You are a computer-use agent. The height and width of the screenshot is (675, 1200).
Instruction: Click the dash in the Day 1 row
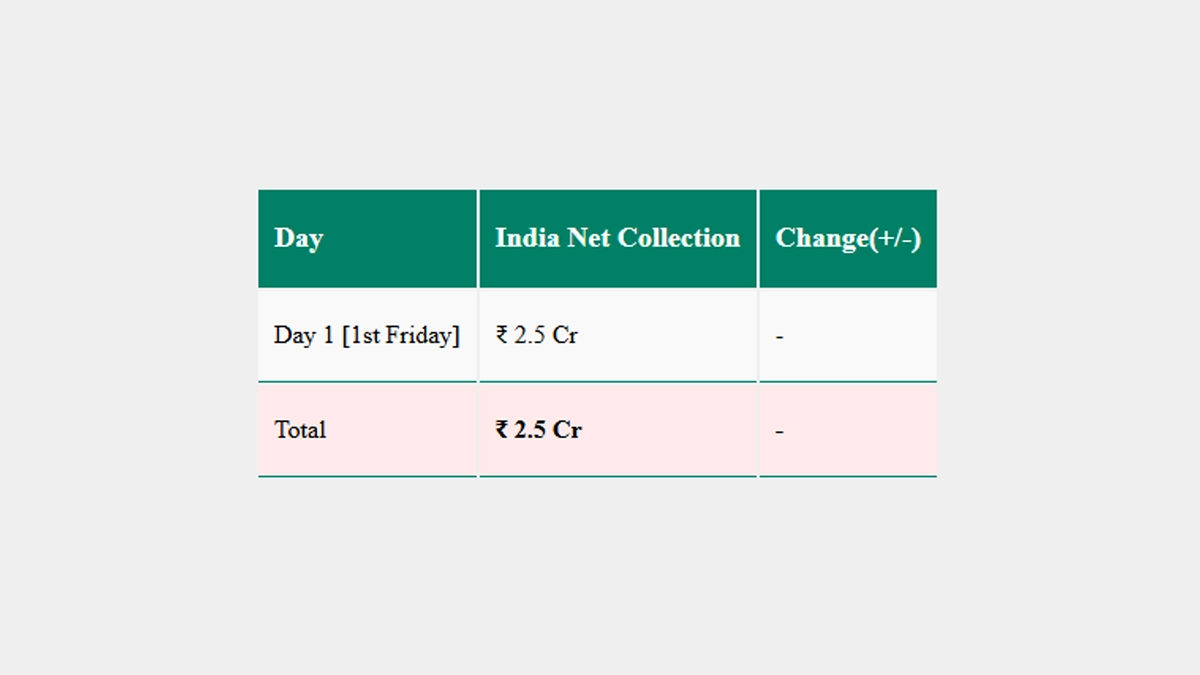[x=779, y=336]
